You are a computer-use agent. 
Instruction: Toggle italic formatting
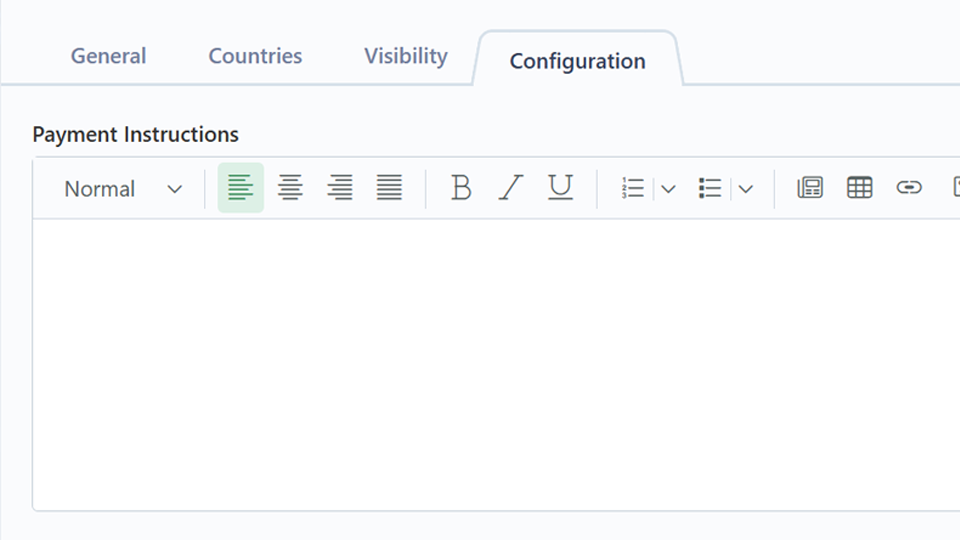pyautogui.click(x=511, y=188)
